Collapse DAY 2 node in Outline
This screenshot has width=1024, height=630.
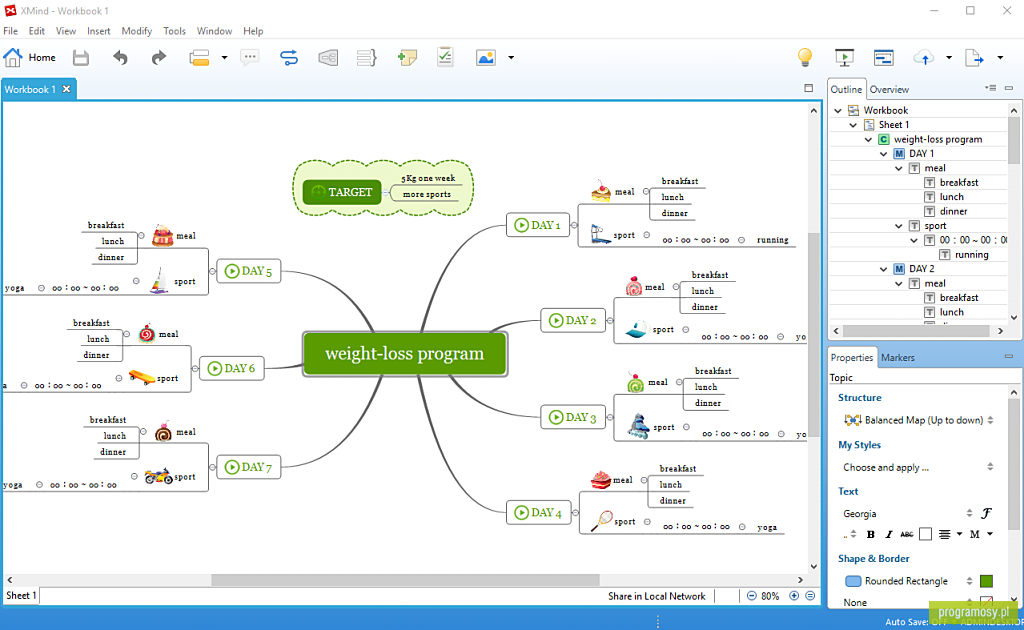pos(884,269)
